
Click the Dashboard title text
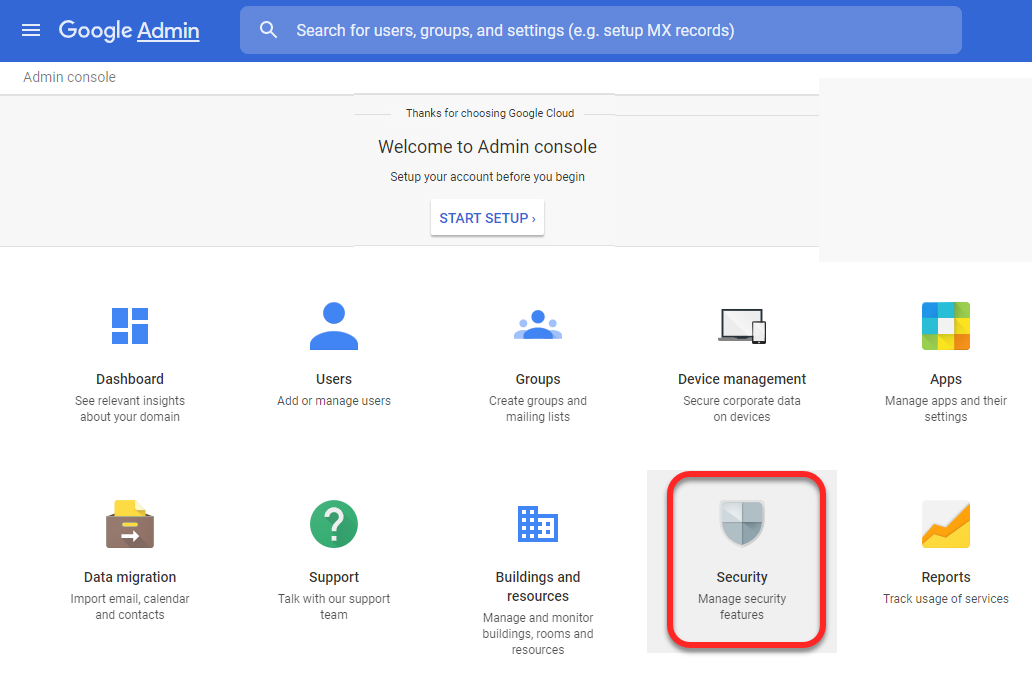coord(130,379)
